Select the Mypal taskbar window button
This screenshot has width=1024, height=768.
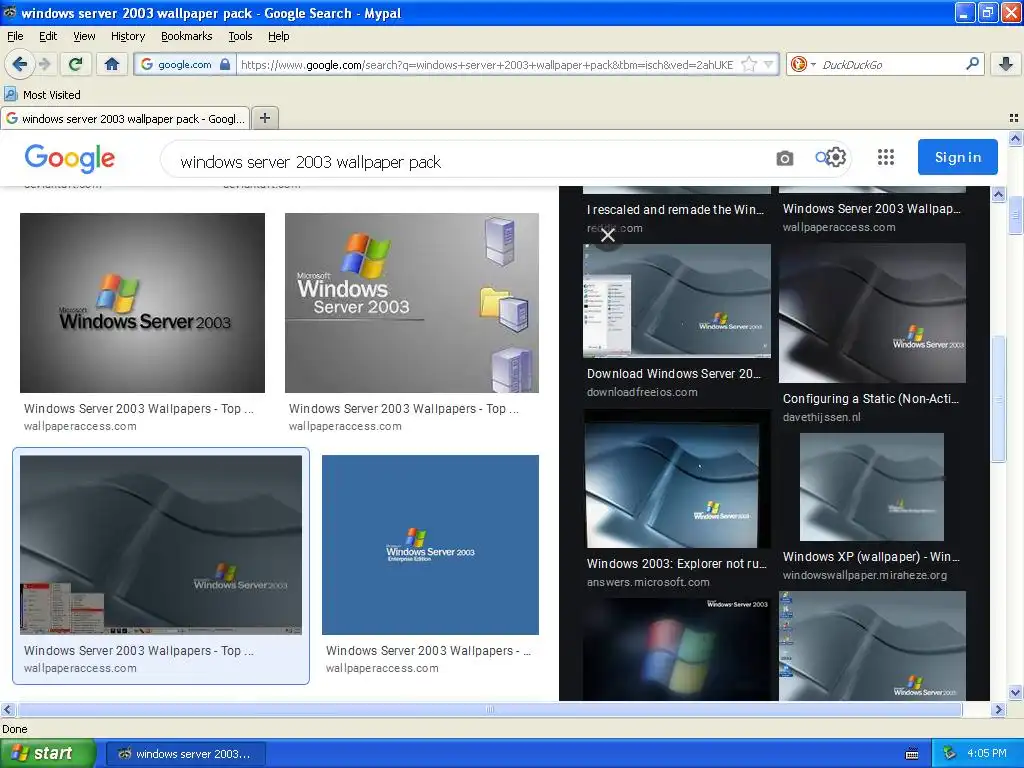coord(185,754)
